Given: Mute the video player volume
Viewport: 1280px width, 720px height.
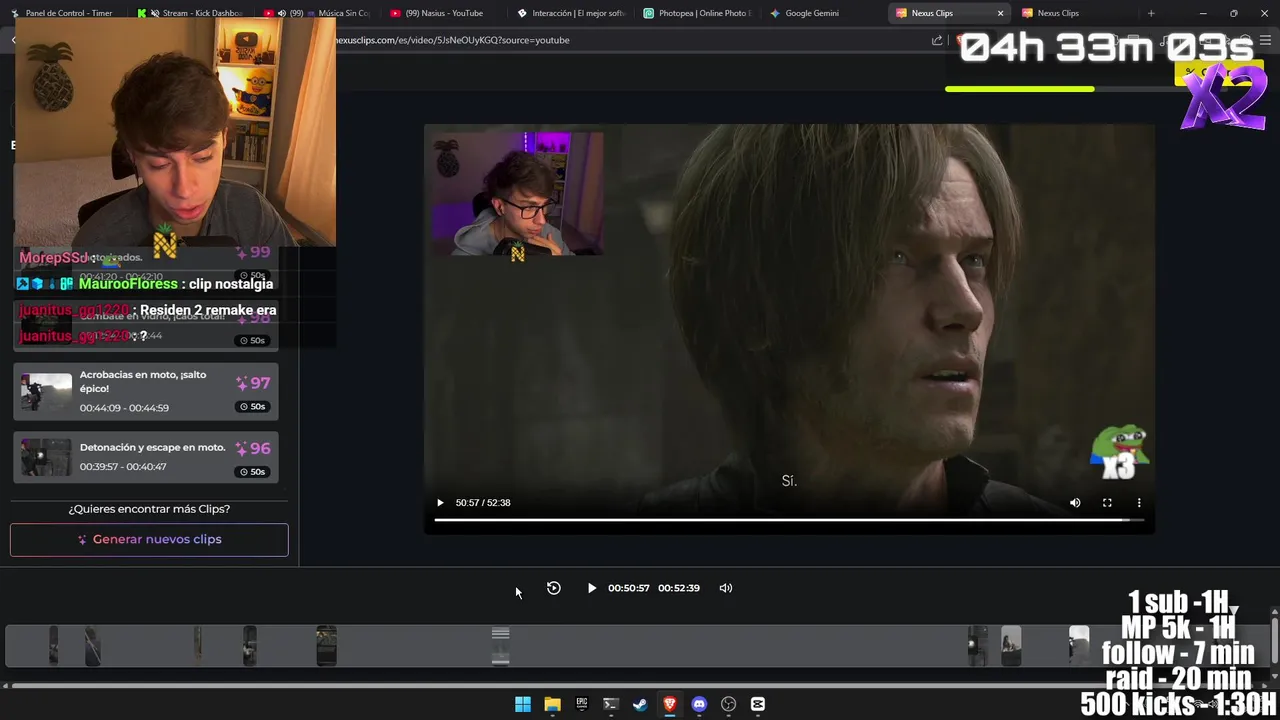Looking at the screenshot, I should click(x=1075, y=502).
